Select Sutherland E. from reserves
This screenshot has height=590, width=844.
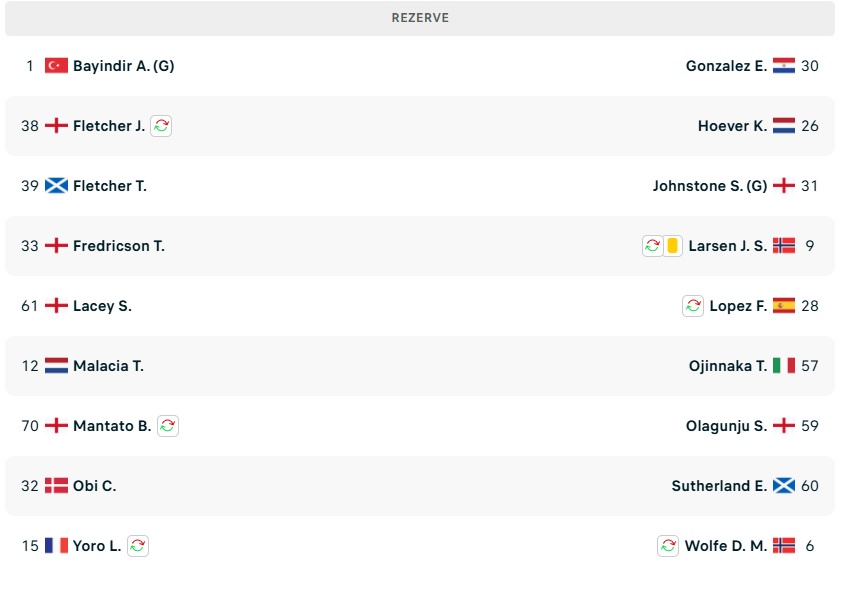pyautogui.click(x=719, y=486)
